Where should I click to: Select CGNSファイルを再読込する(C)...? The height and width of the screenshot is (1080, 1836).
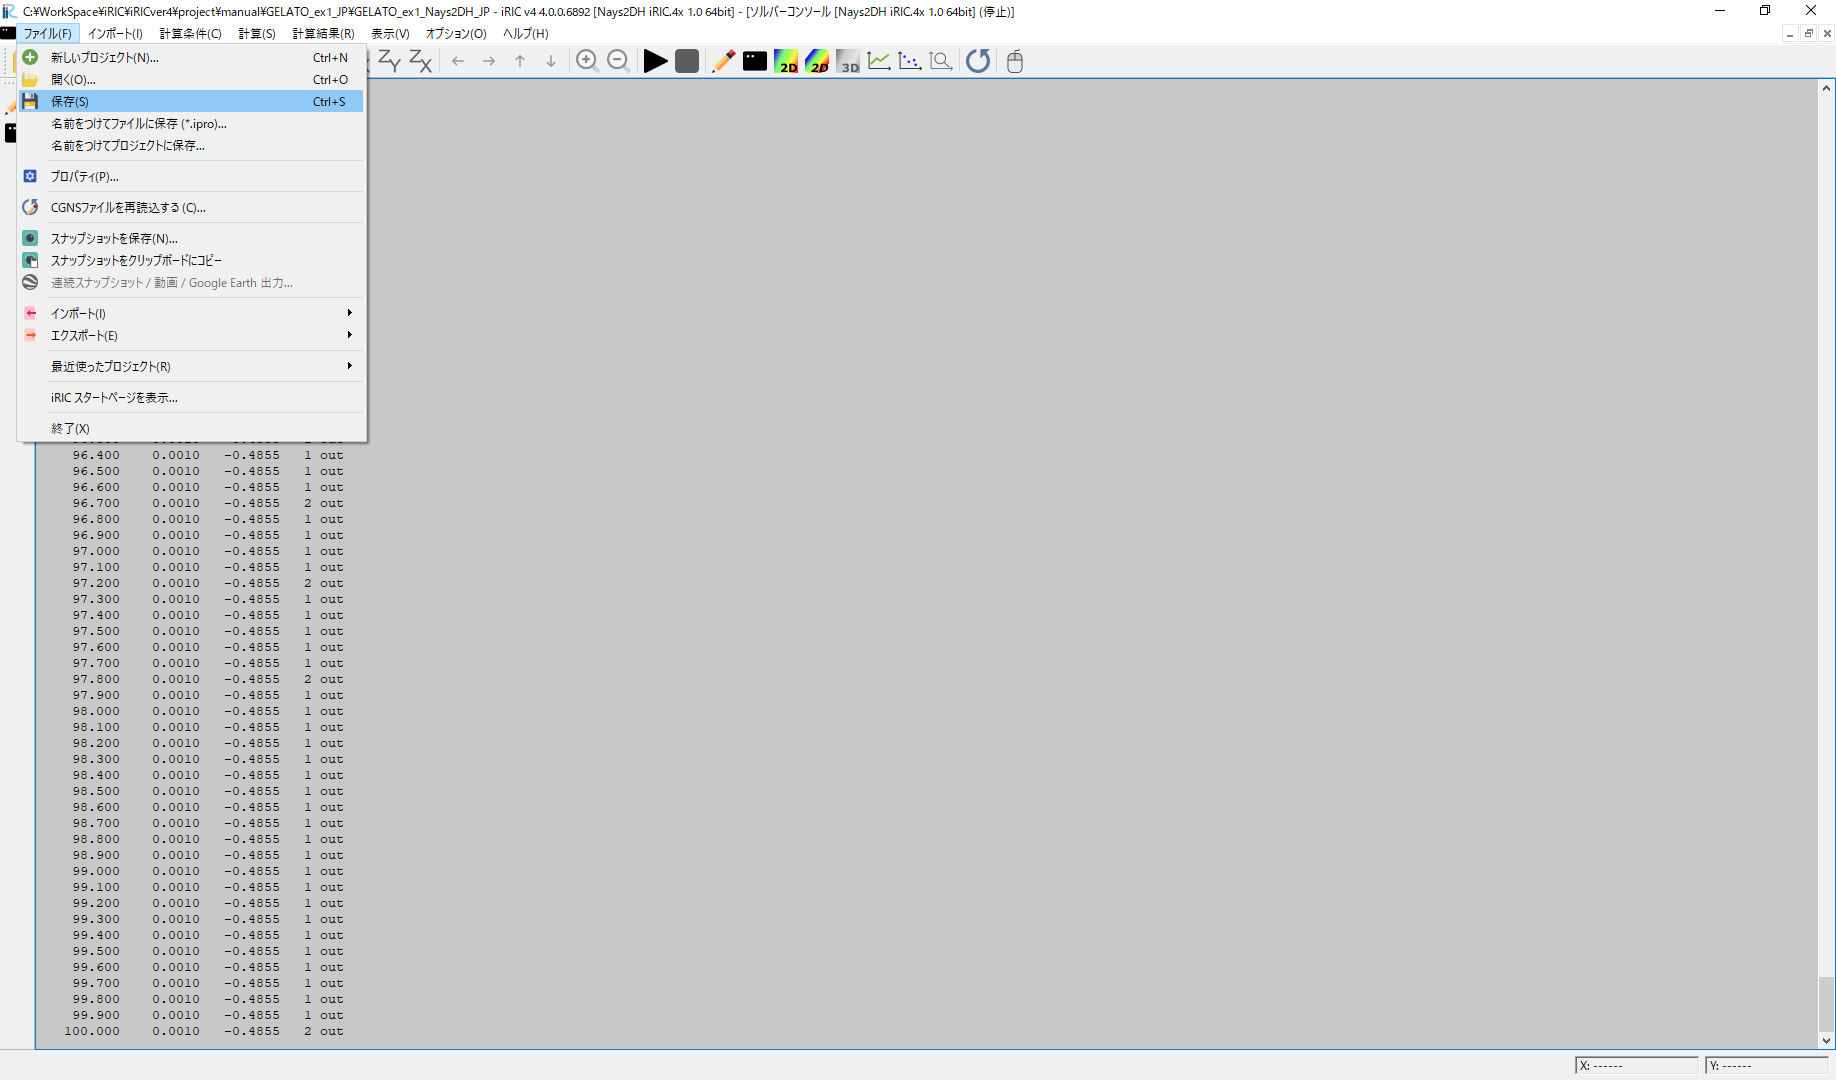pyautogui.click(x=191, y=207)
